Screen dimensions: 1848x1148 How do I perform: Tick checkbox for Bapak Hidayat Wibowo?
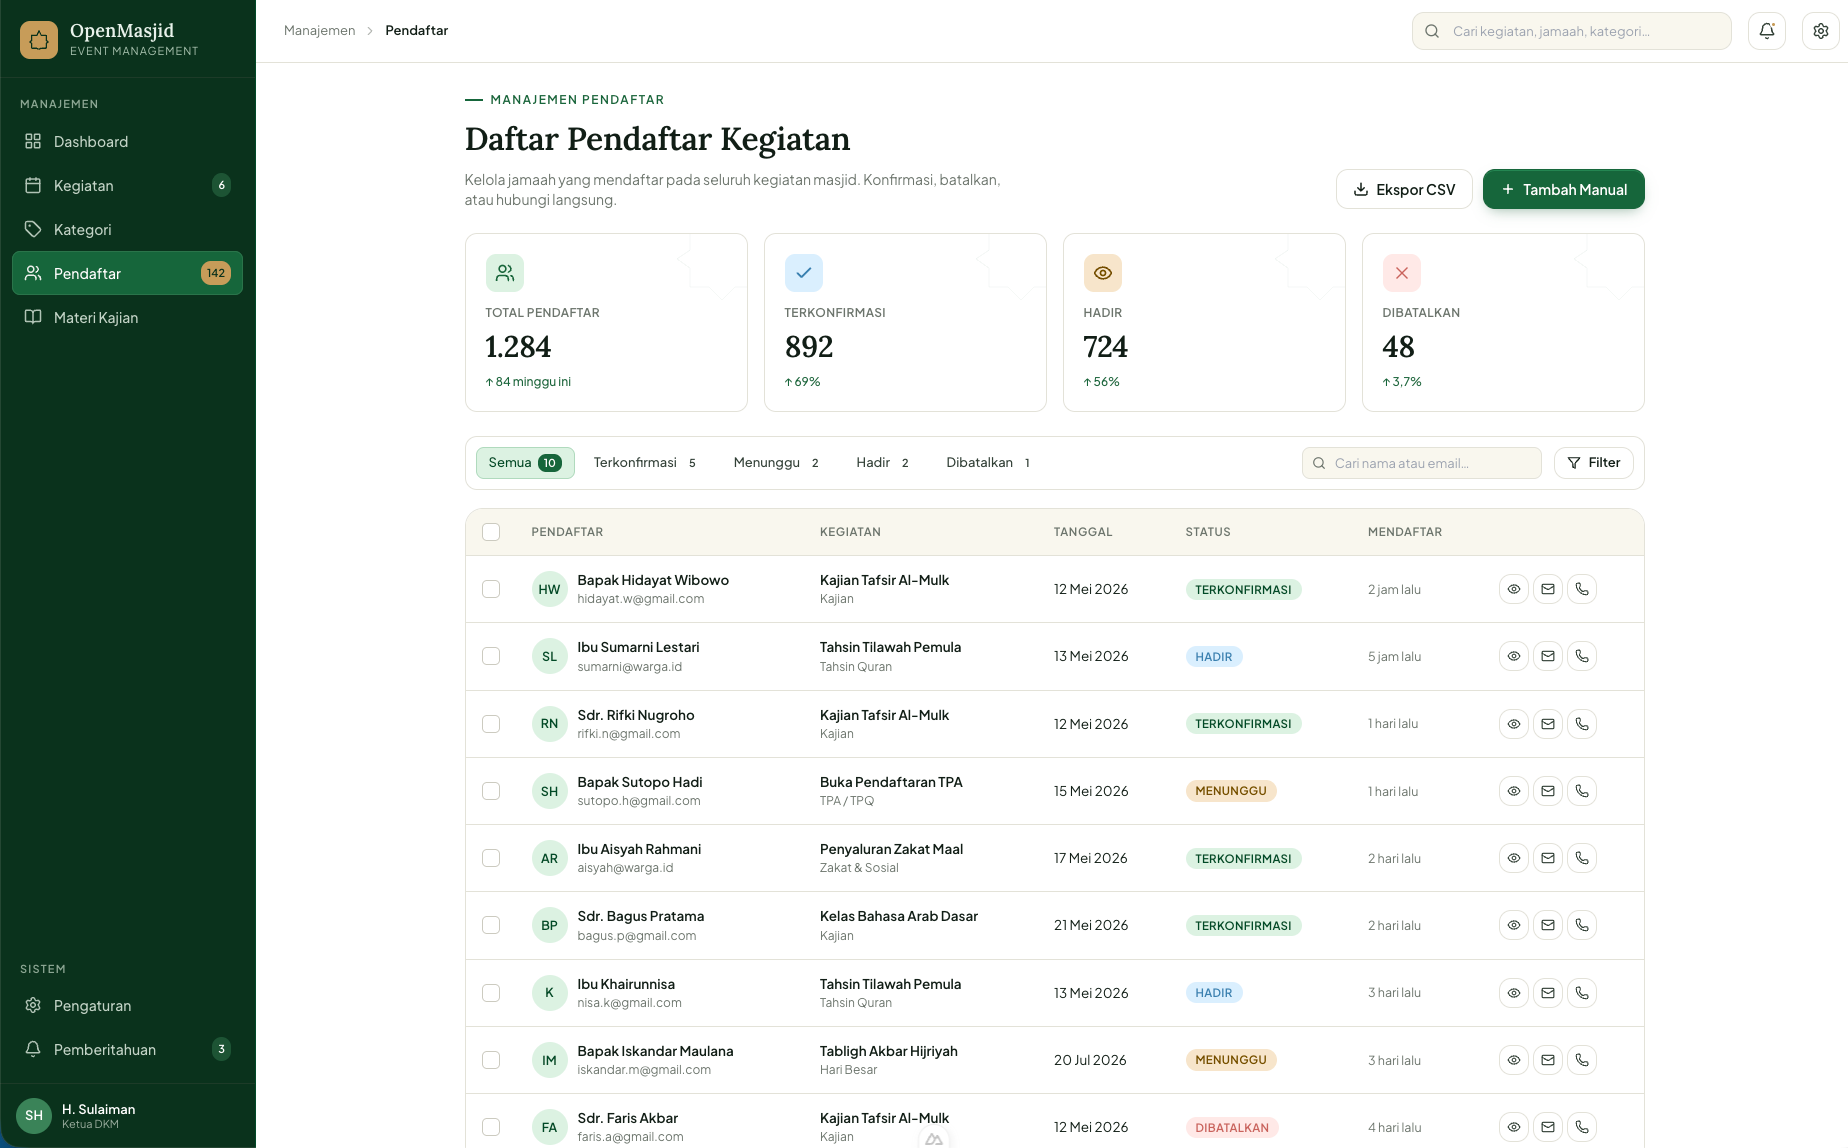pos(491,589)
